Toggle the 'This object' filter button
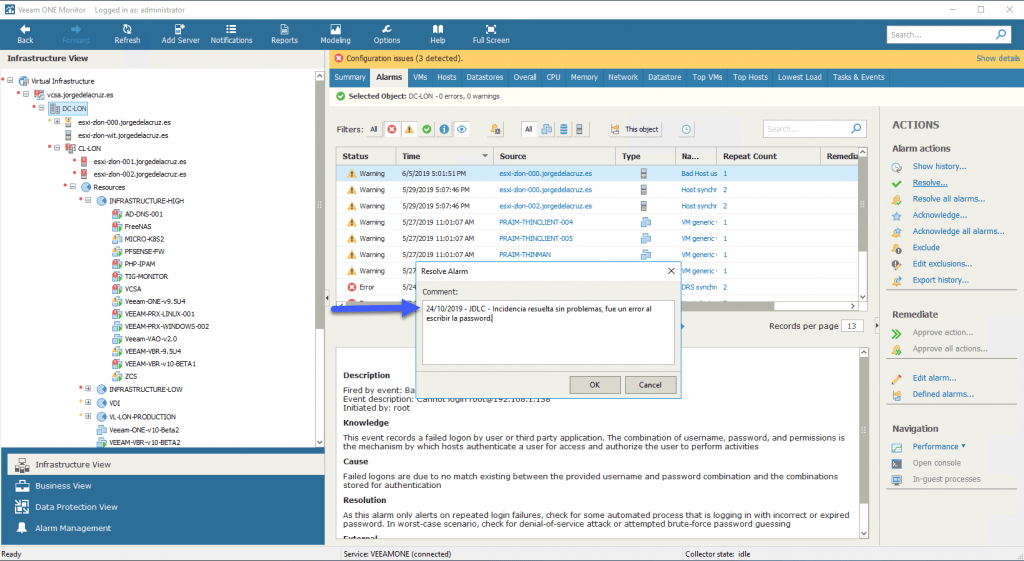Viewport: 1024px width, 561px height. [634, 129]
